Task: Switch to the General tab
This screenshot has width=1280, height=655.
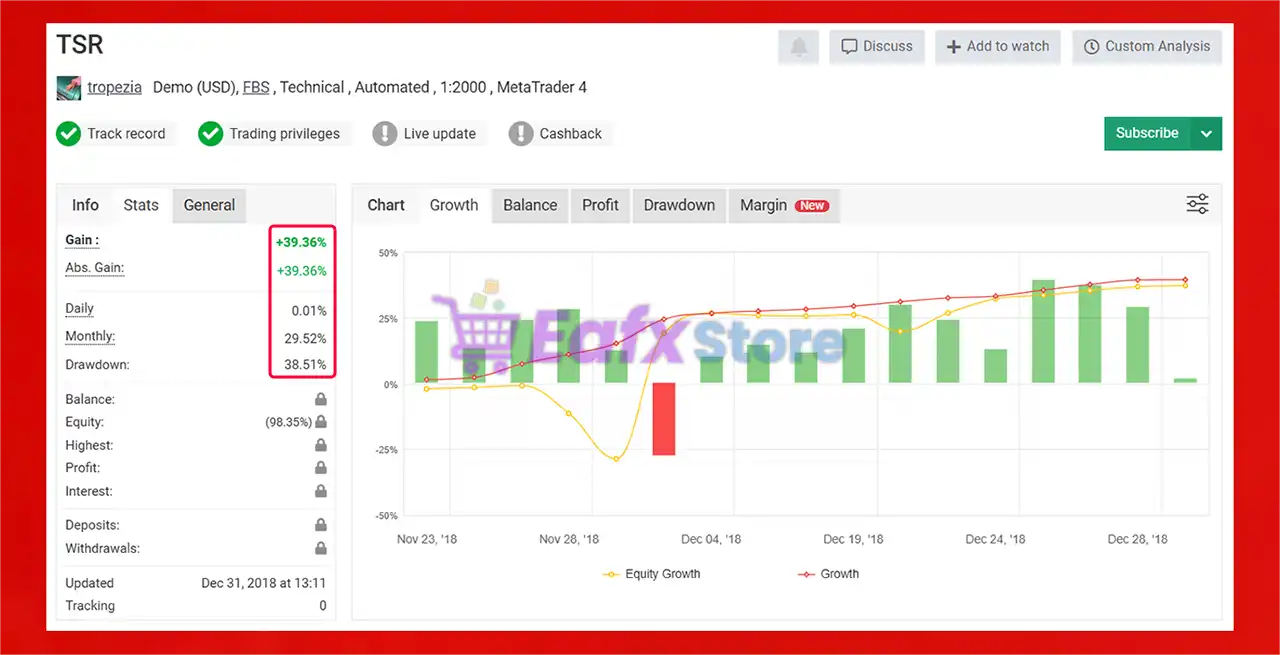Action: (209, 205)
